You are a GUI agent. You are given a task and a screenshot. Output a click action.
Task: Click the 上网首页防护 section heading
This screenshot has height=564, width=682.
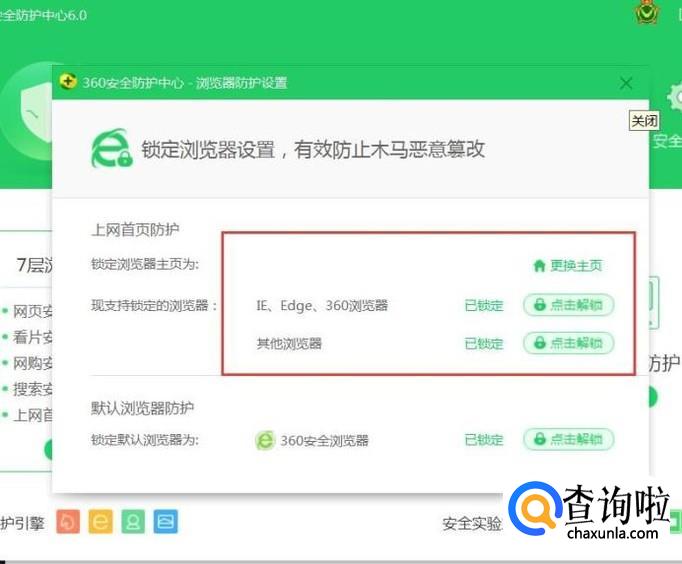click(x=135, y=229)
